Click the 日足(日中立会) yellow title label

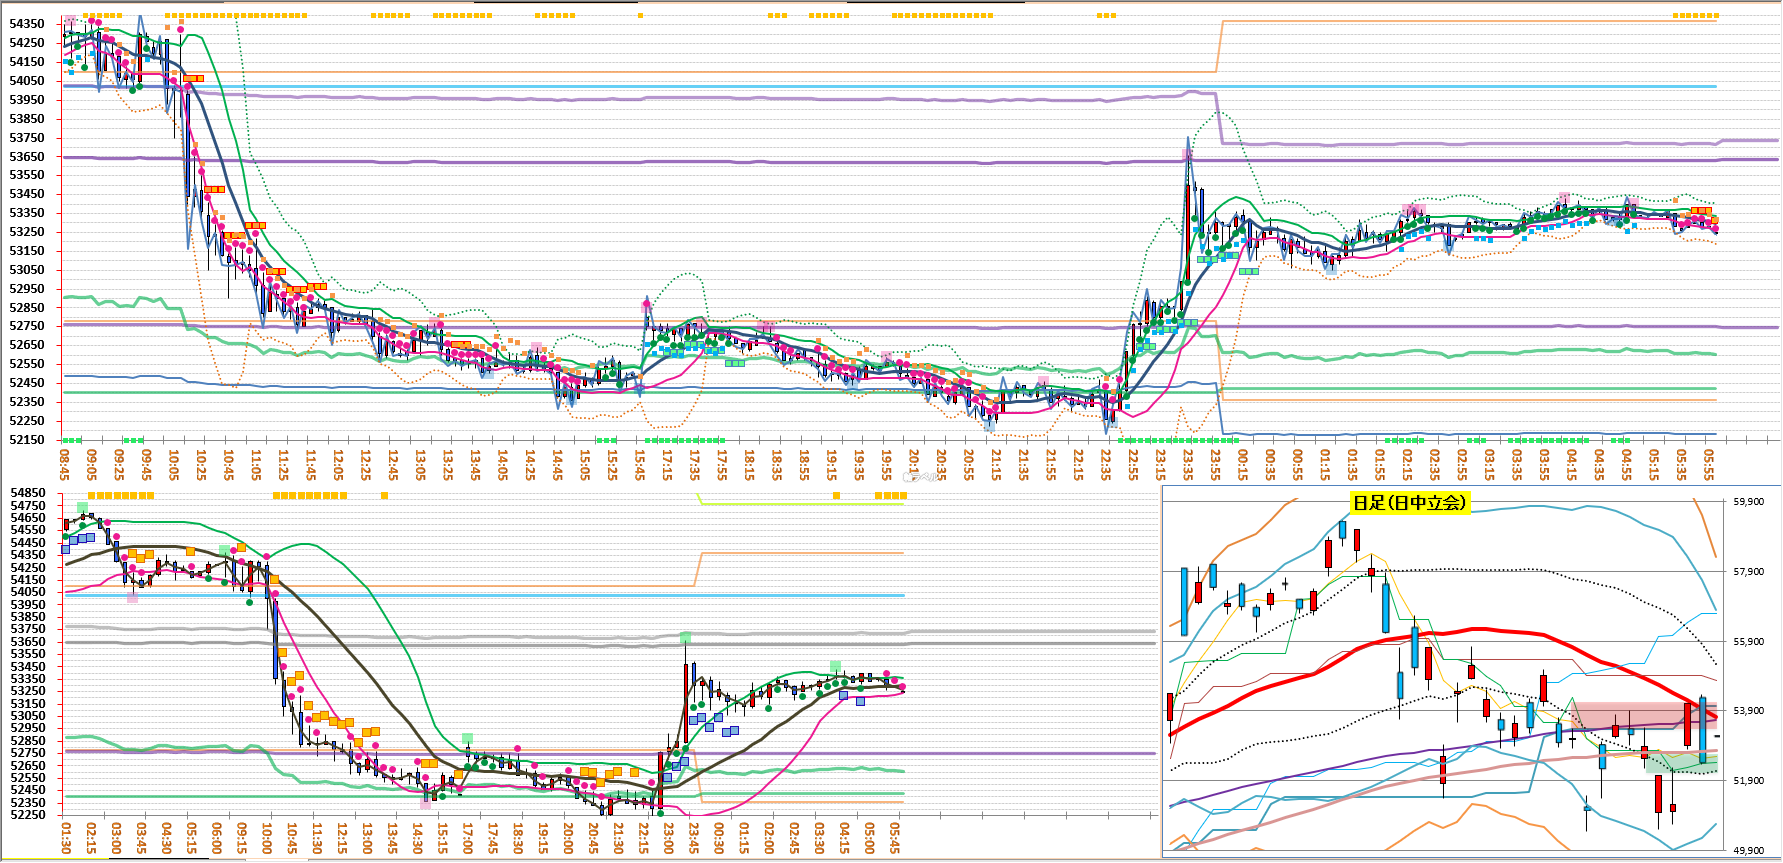(x=1409, y=503)
